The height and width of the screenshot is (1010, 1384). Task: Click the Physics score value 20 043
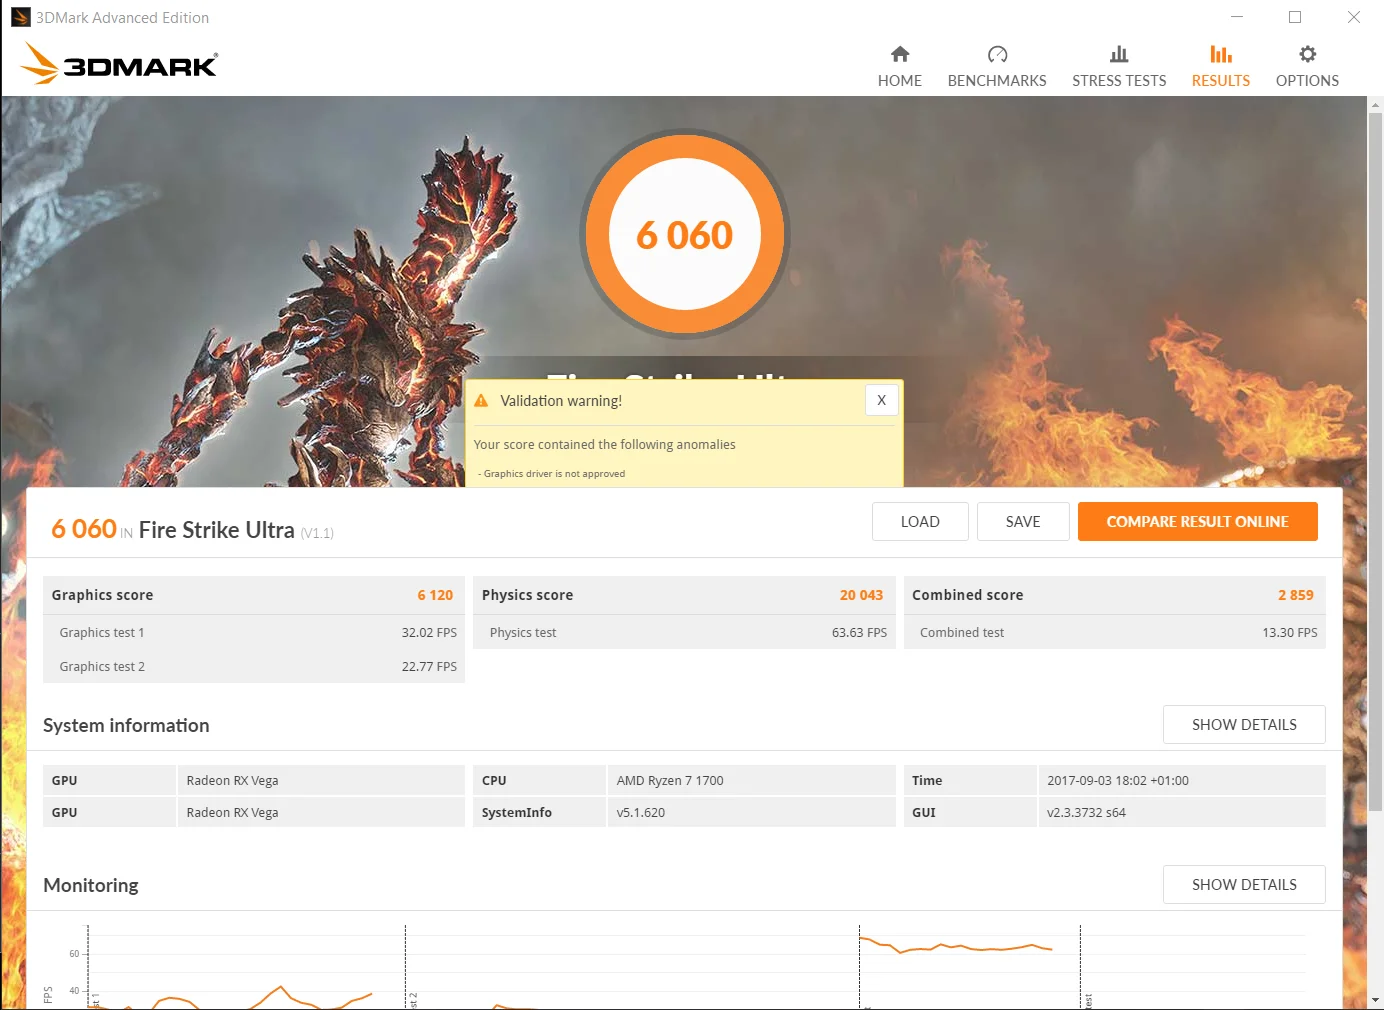tap(861, 595)
